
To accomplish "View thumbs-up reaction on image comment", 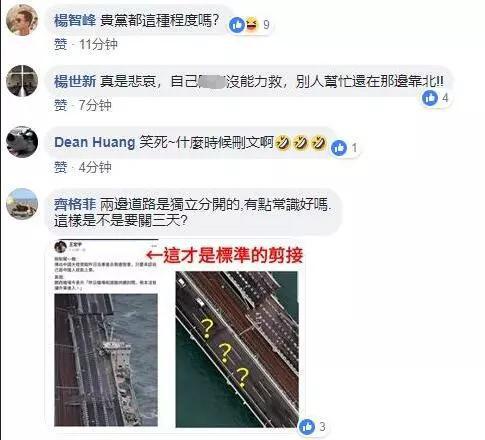I will click(307, 426).
